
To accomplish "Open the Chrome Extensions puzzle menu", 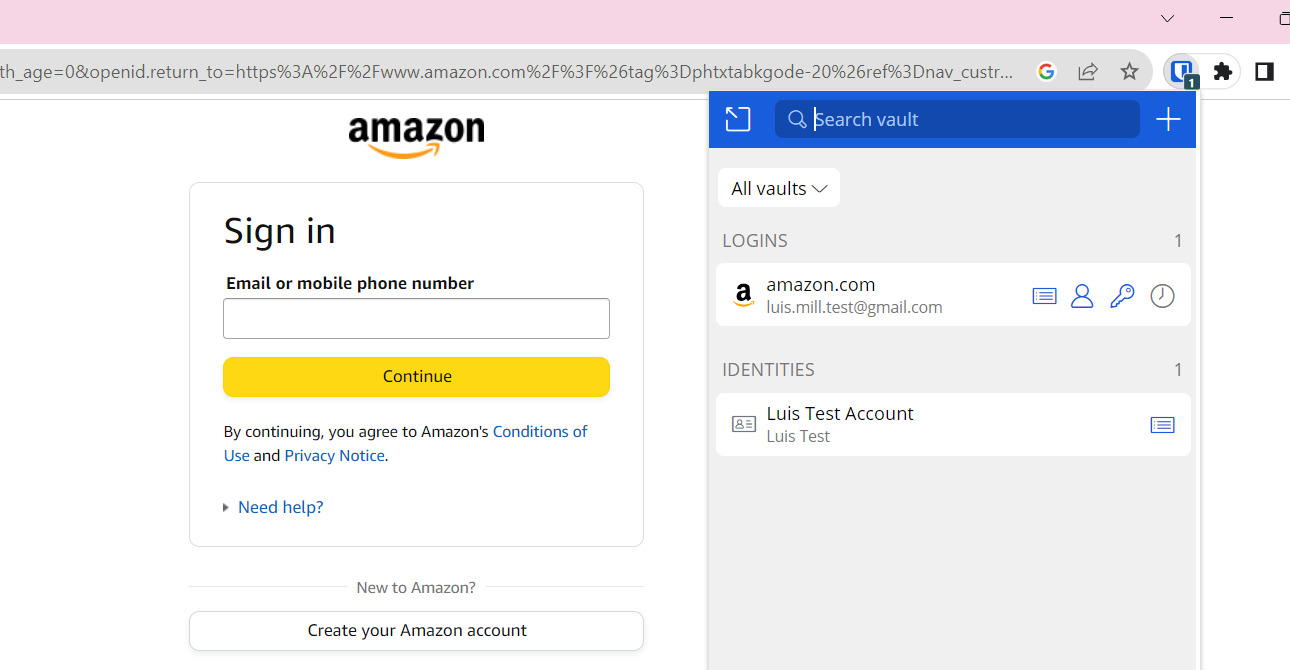I will pos(1222,72).
